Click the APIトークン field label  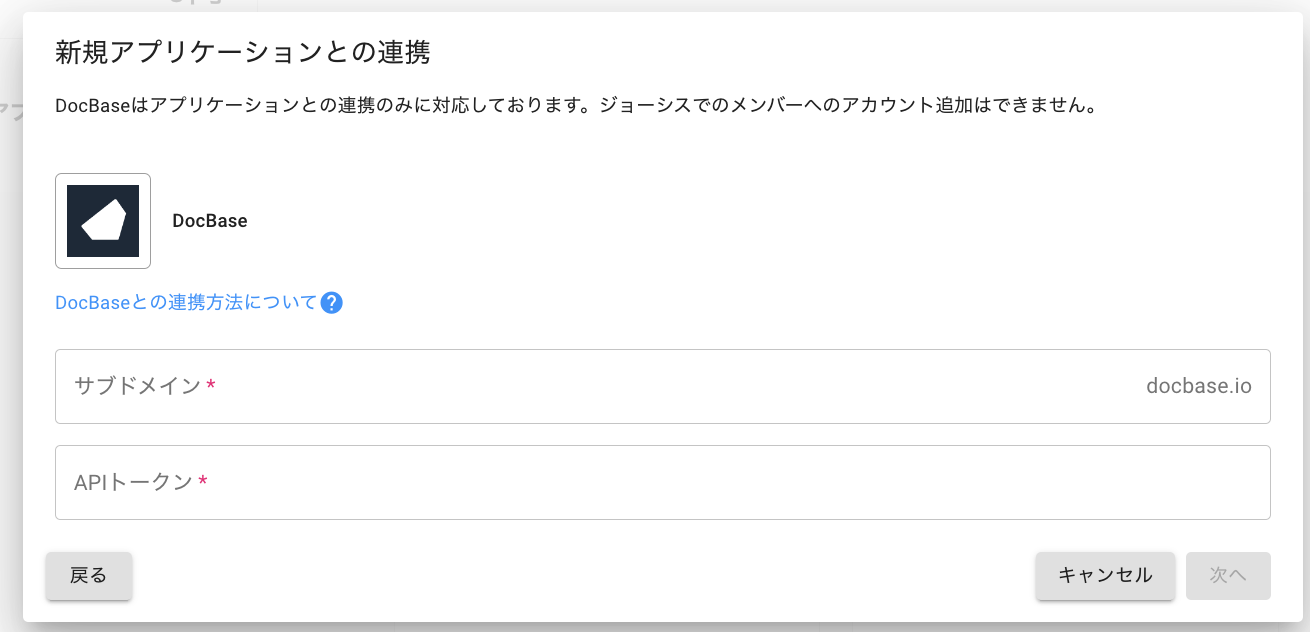133,482
